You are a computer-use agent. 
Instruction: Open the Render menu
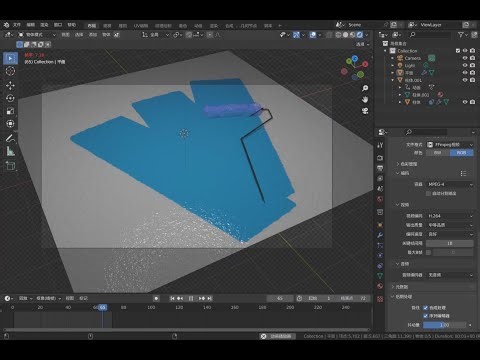[44, 25]
